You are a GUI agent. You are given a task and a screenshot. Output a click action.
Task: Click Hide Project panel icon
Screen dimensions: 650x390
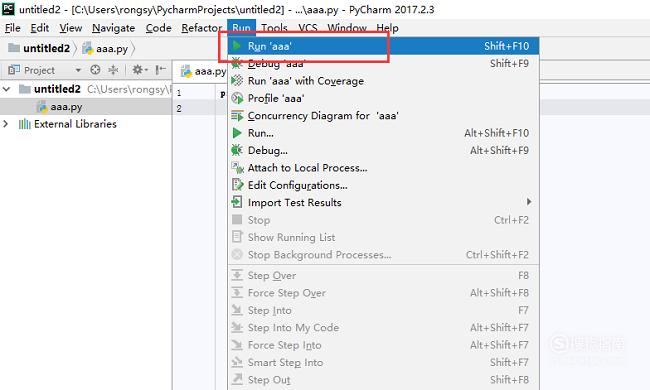coord(160,70)
